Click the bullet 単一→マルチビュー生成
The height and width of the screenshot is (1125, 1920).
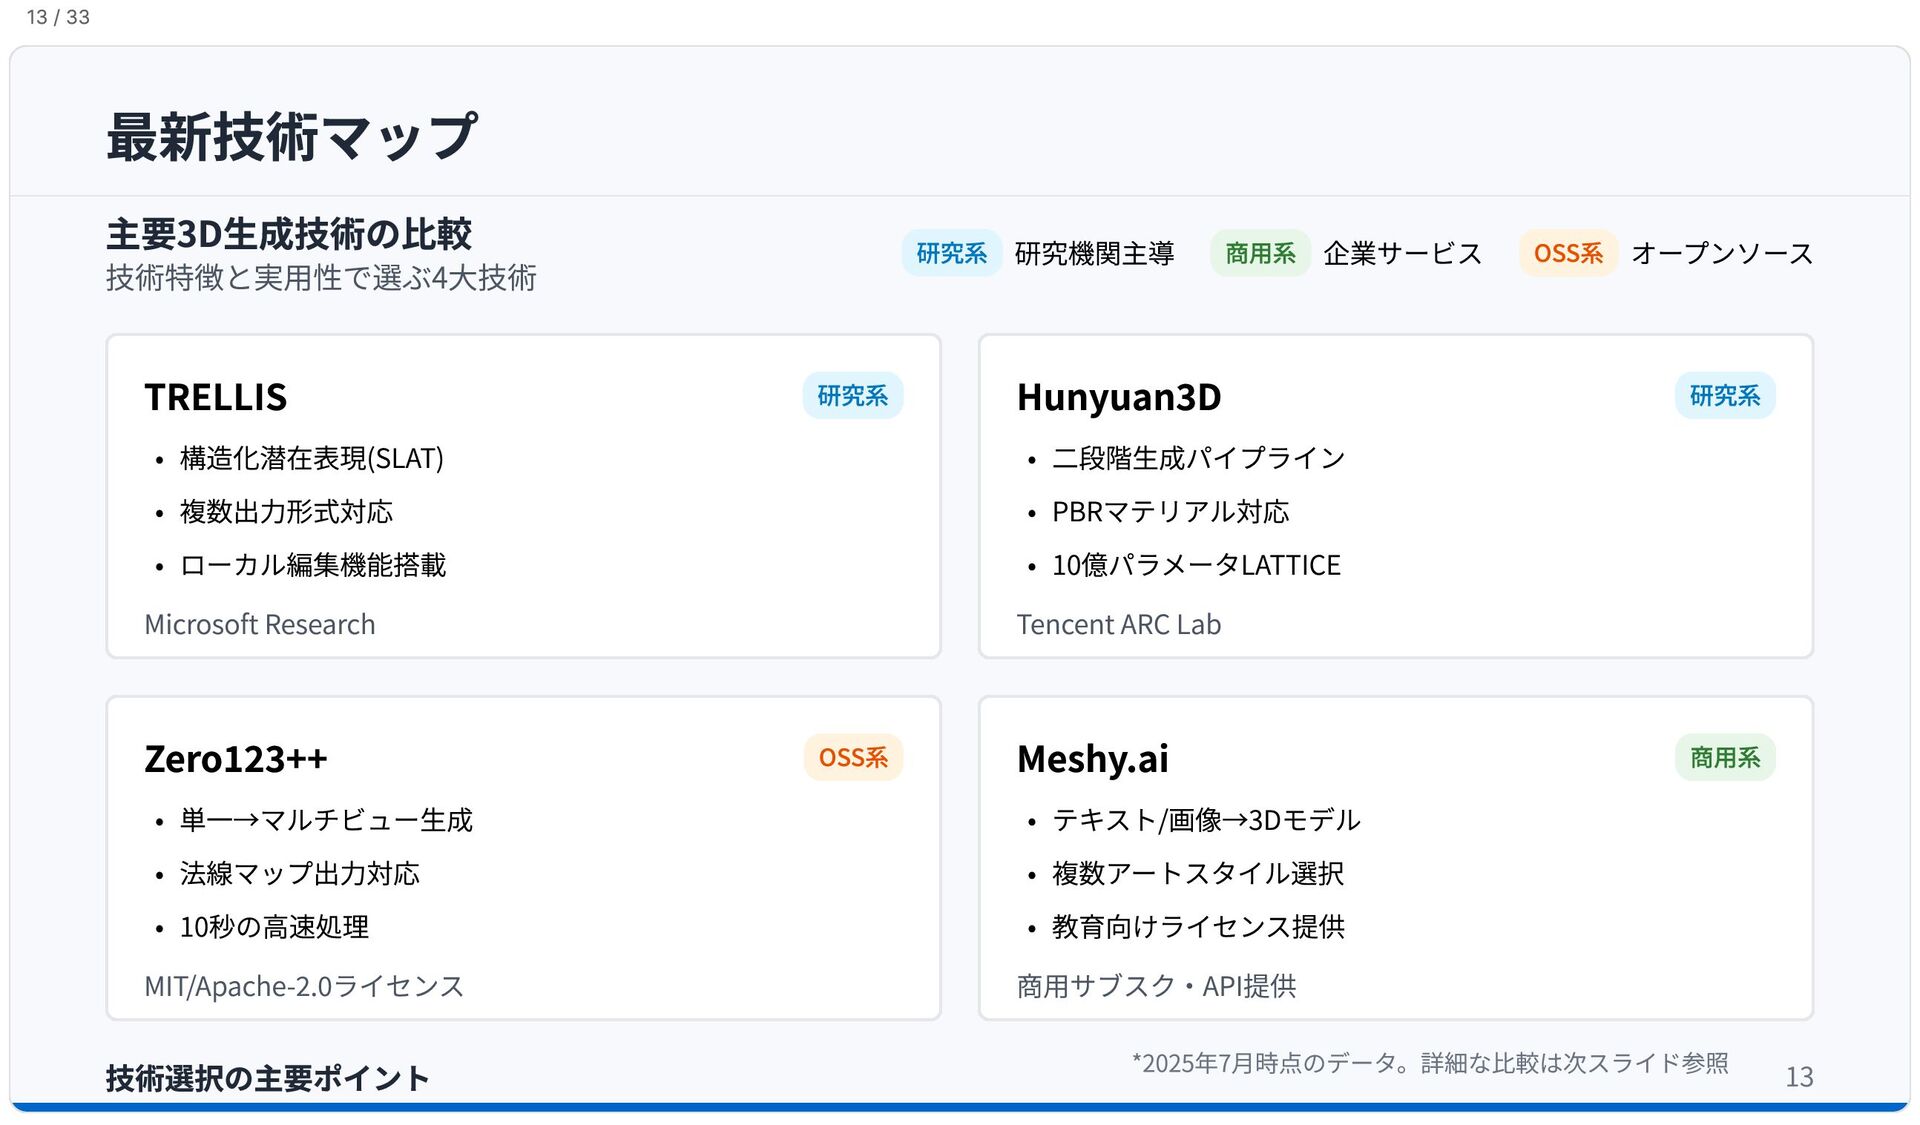point(326,820)
